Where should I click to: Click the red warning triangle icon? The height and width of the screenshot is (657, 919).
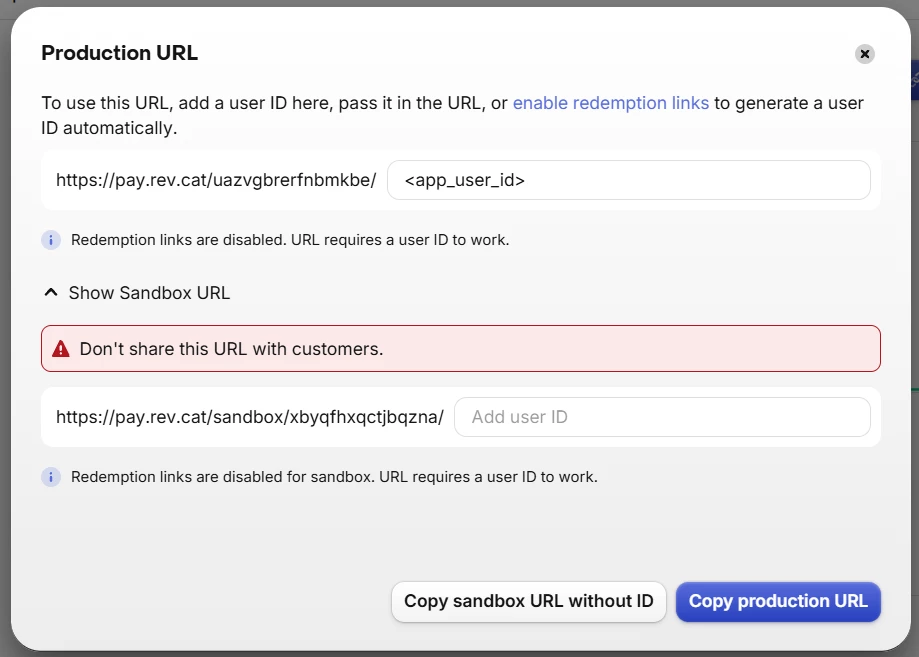click(61, 349)
